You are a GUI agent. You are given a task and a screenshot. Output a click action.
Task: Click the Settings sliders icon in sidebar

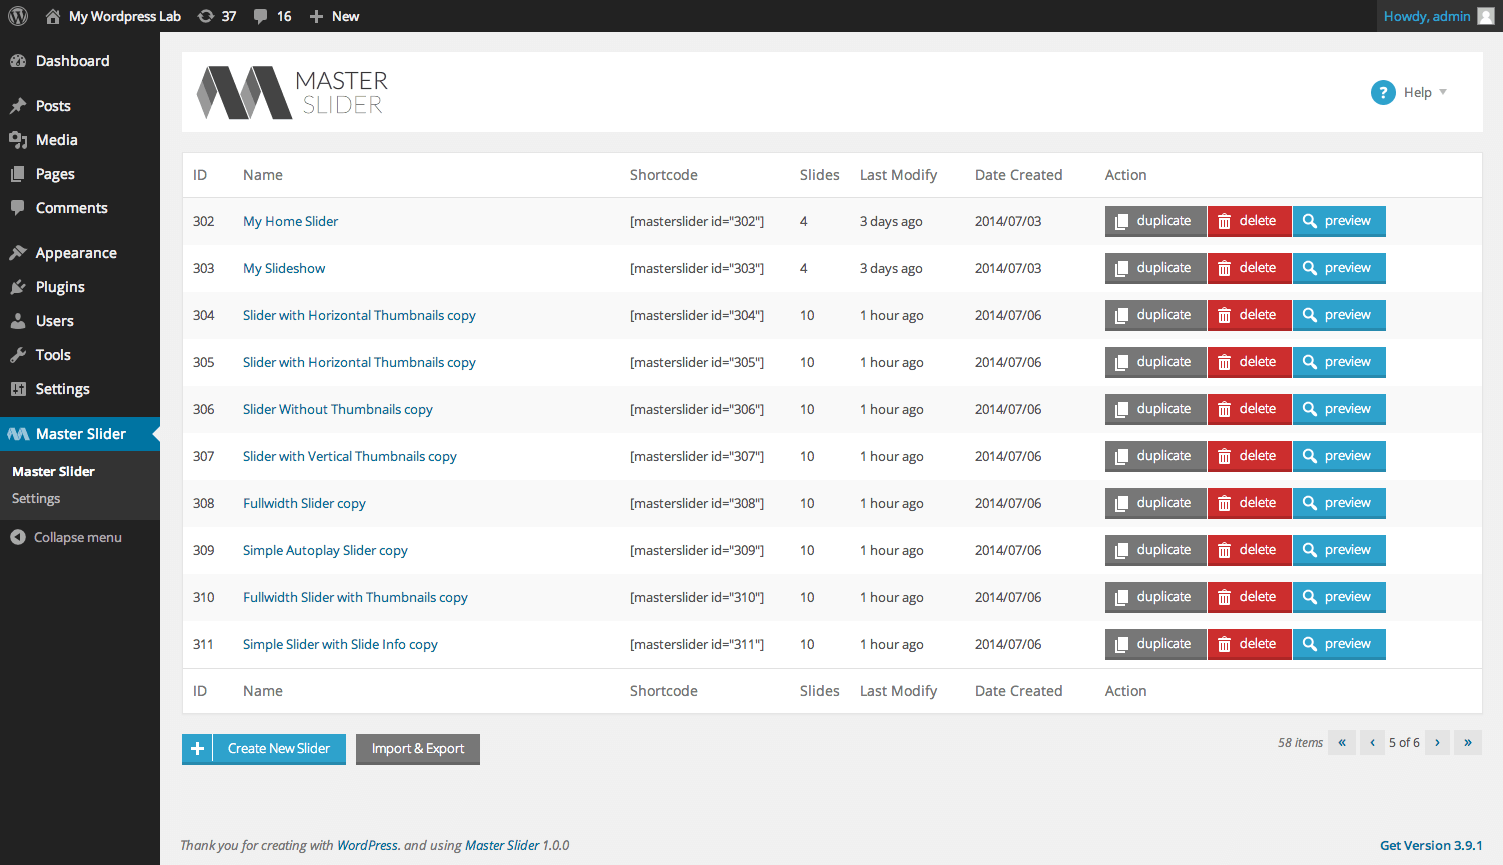18,389
